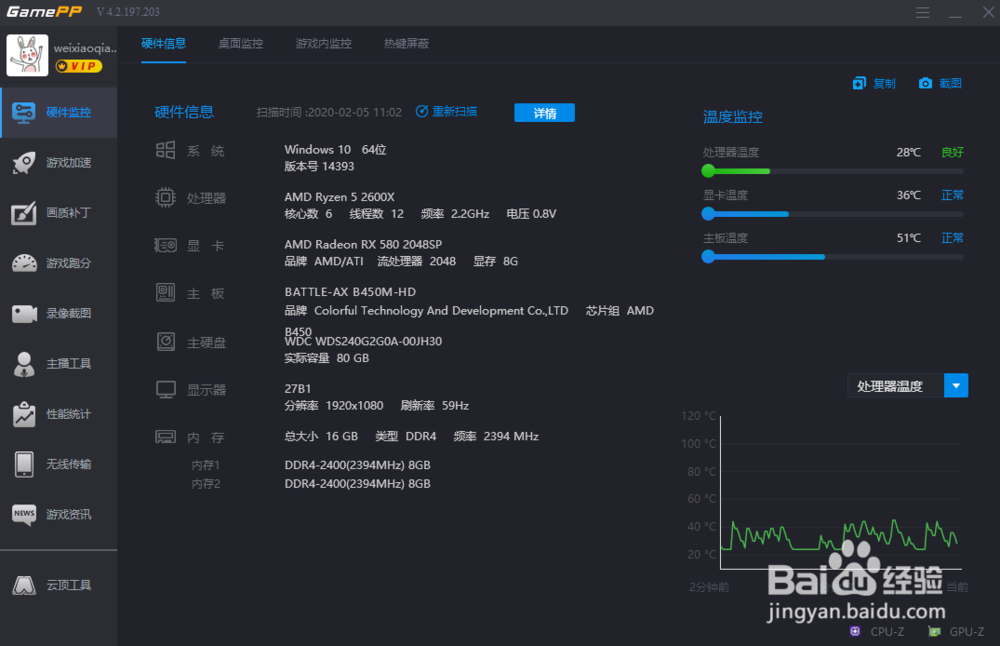This screenshot has width=1000, height=646.
Task: Click 'AMD Radeon RX 580 2048SP' text
Action: pyautogui.click(x=363, y=244)
